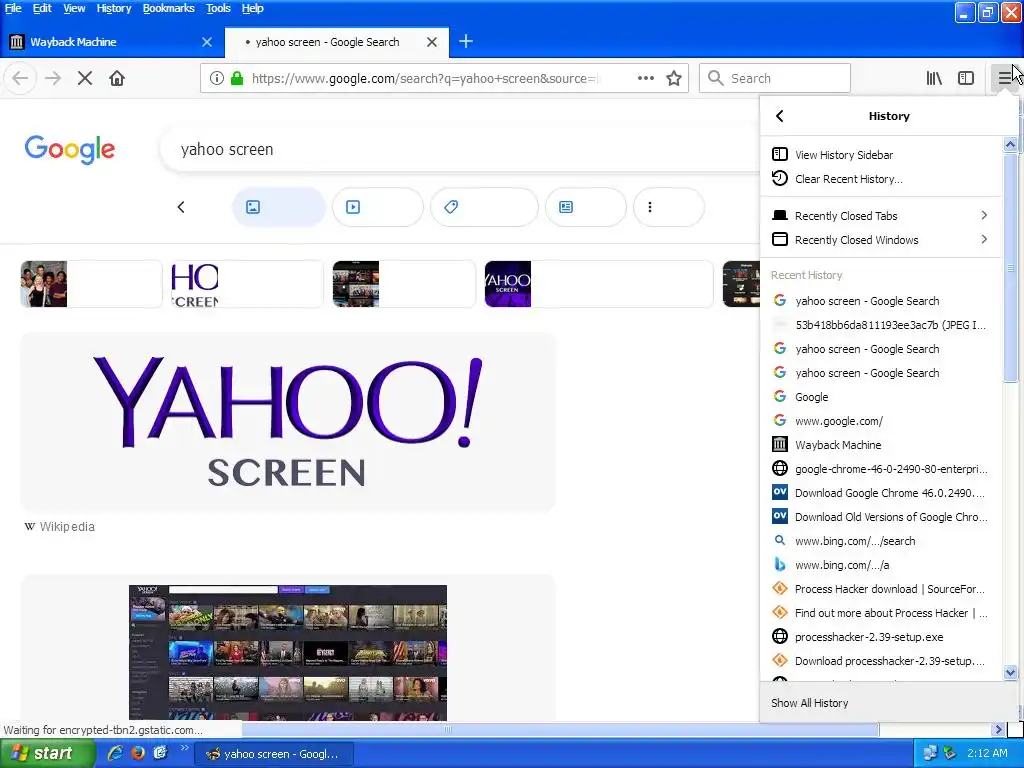
Task: Close the yahoo screen Google Search tab
Action: click(x=432, y=42)
